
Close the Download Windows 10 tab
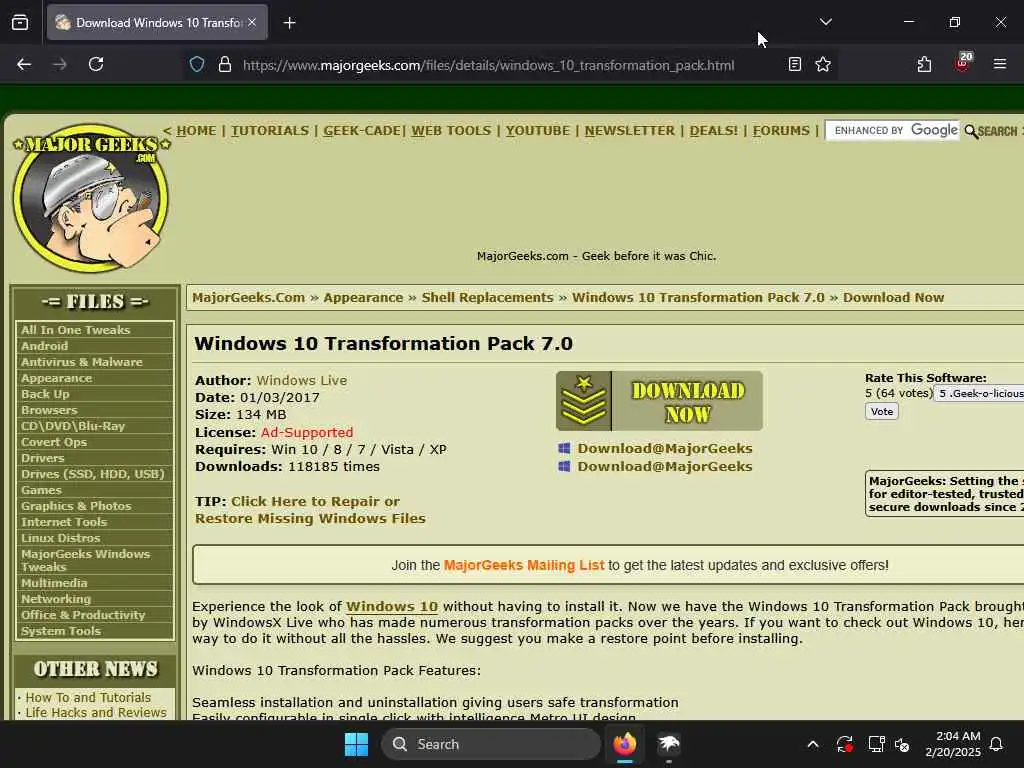(x=252, y=22)
